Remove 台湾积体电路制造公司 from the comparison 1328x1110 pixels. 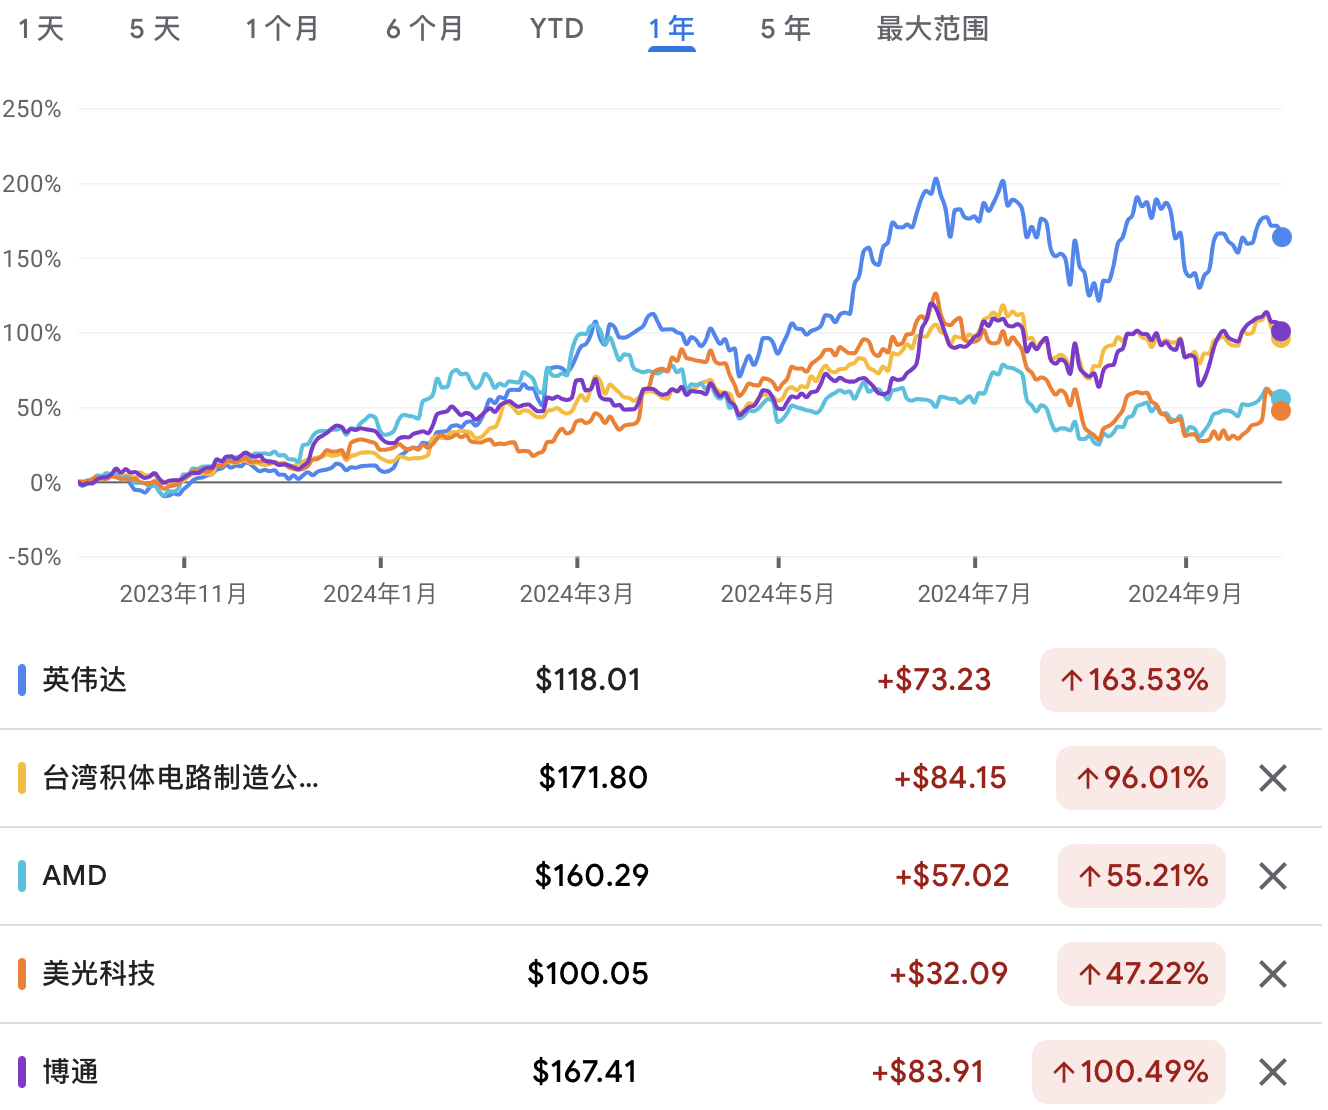[1272, 778]
